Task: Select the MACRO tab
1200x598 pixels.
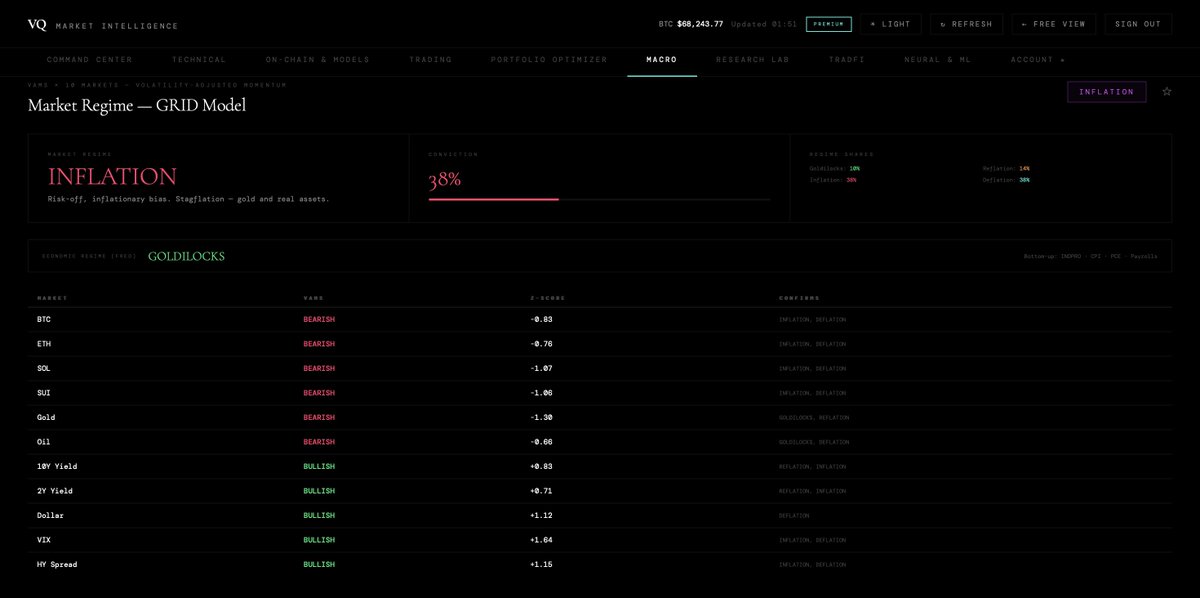Action: (x=662, y=60)
